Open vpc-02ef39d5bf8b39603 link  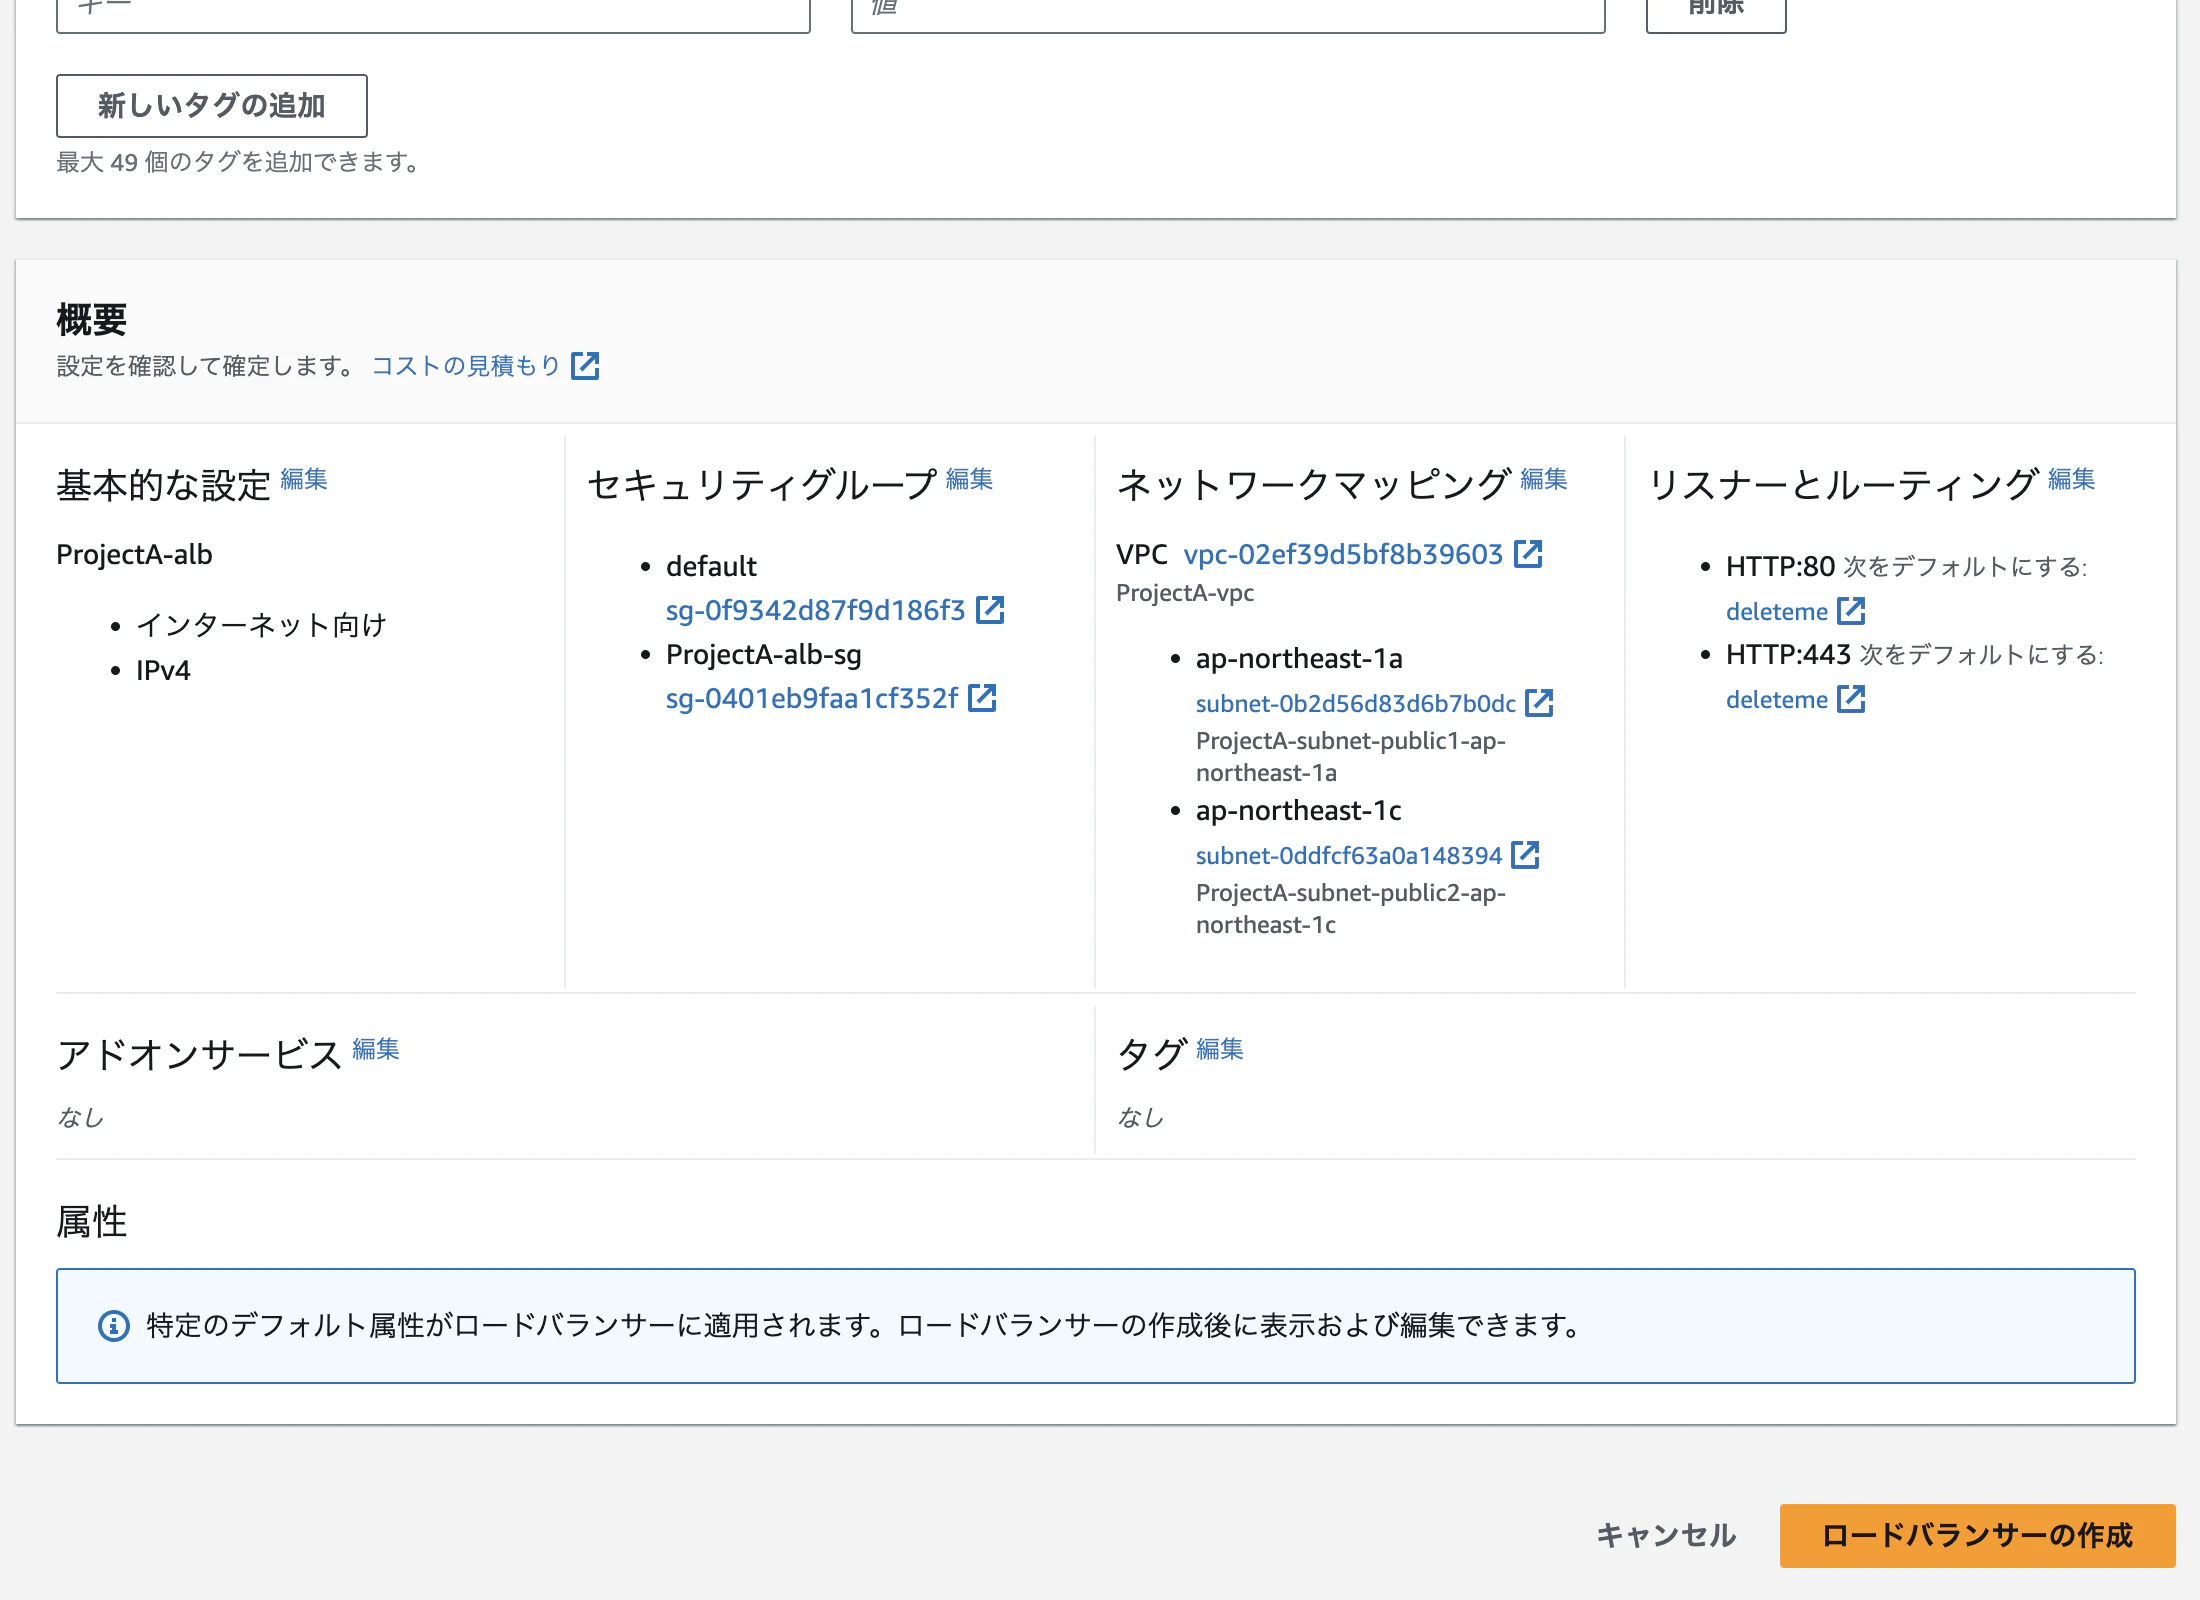[x=1343, y=554]
